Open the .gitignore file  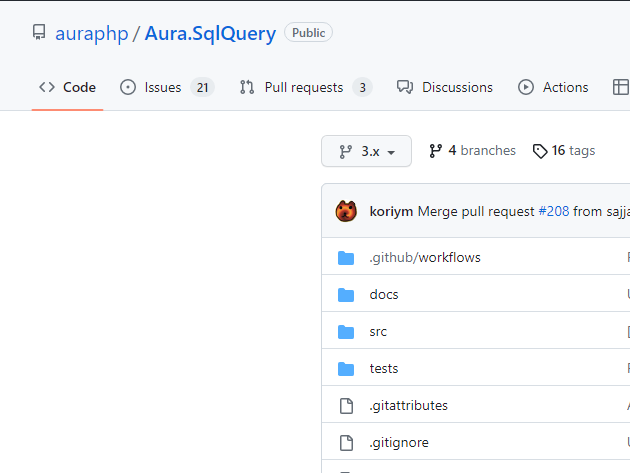pyautogui.click(x=399, y=442)
